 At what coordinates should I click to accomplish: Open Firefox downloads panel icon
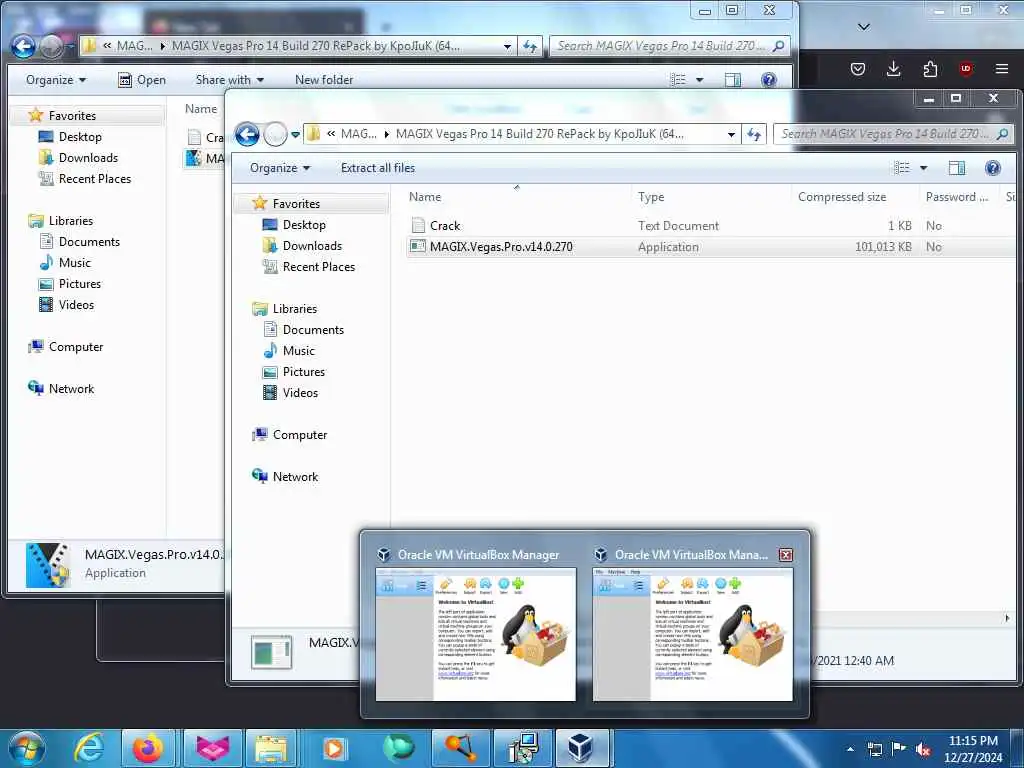click(x=893, y=69)
